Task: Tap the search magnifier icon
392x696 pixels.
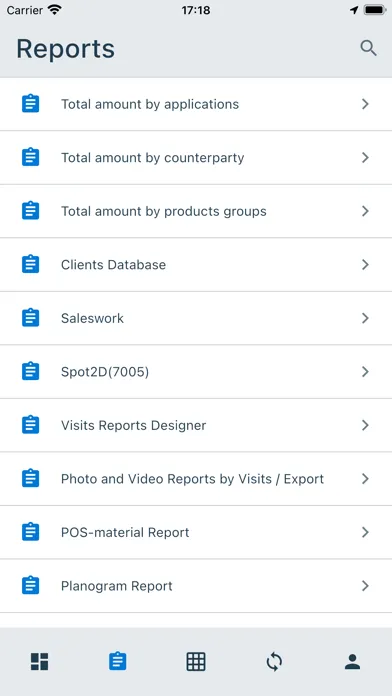Action: coord(368,48)
